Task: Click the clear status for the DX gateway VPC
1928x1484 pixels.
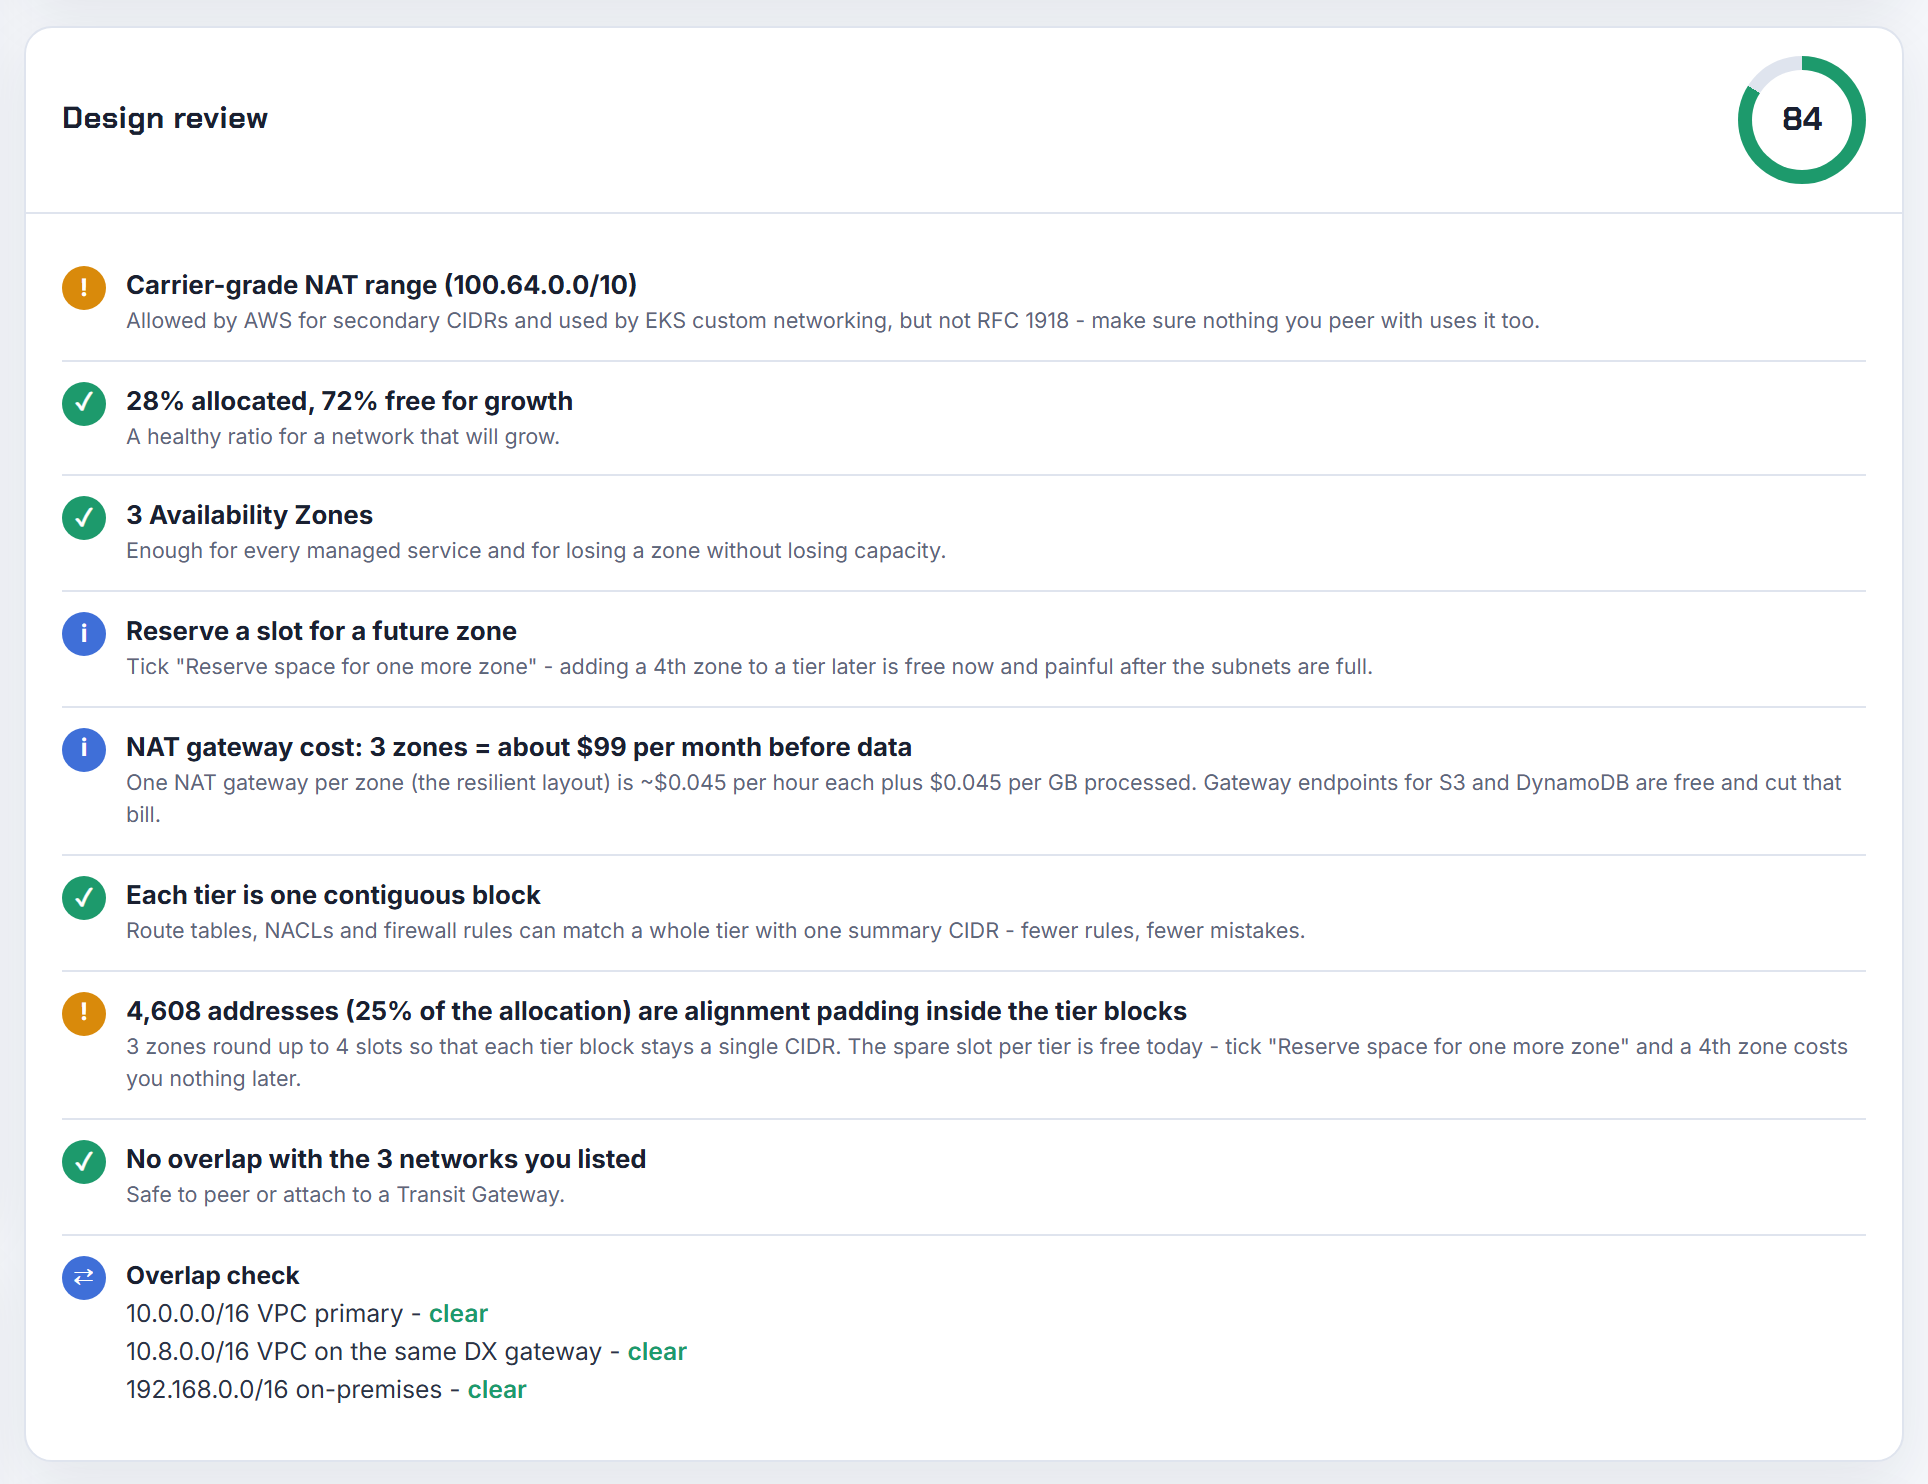Action: coord(658,1351)
